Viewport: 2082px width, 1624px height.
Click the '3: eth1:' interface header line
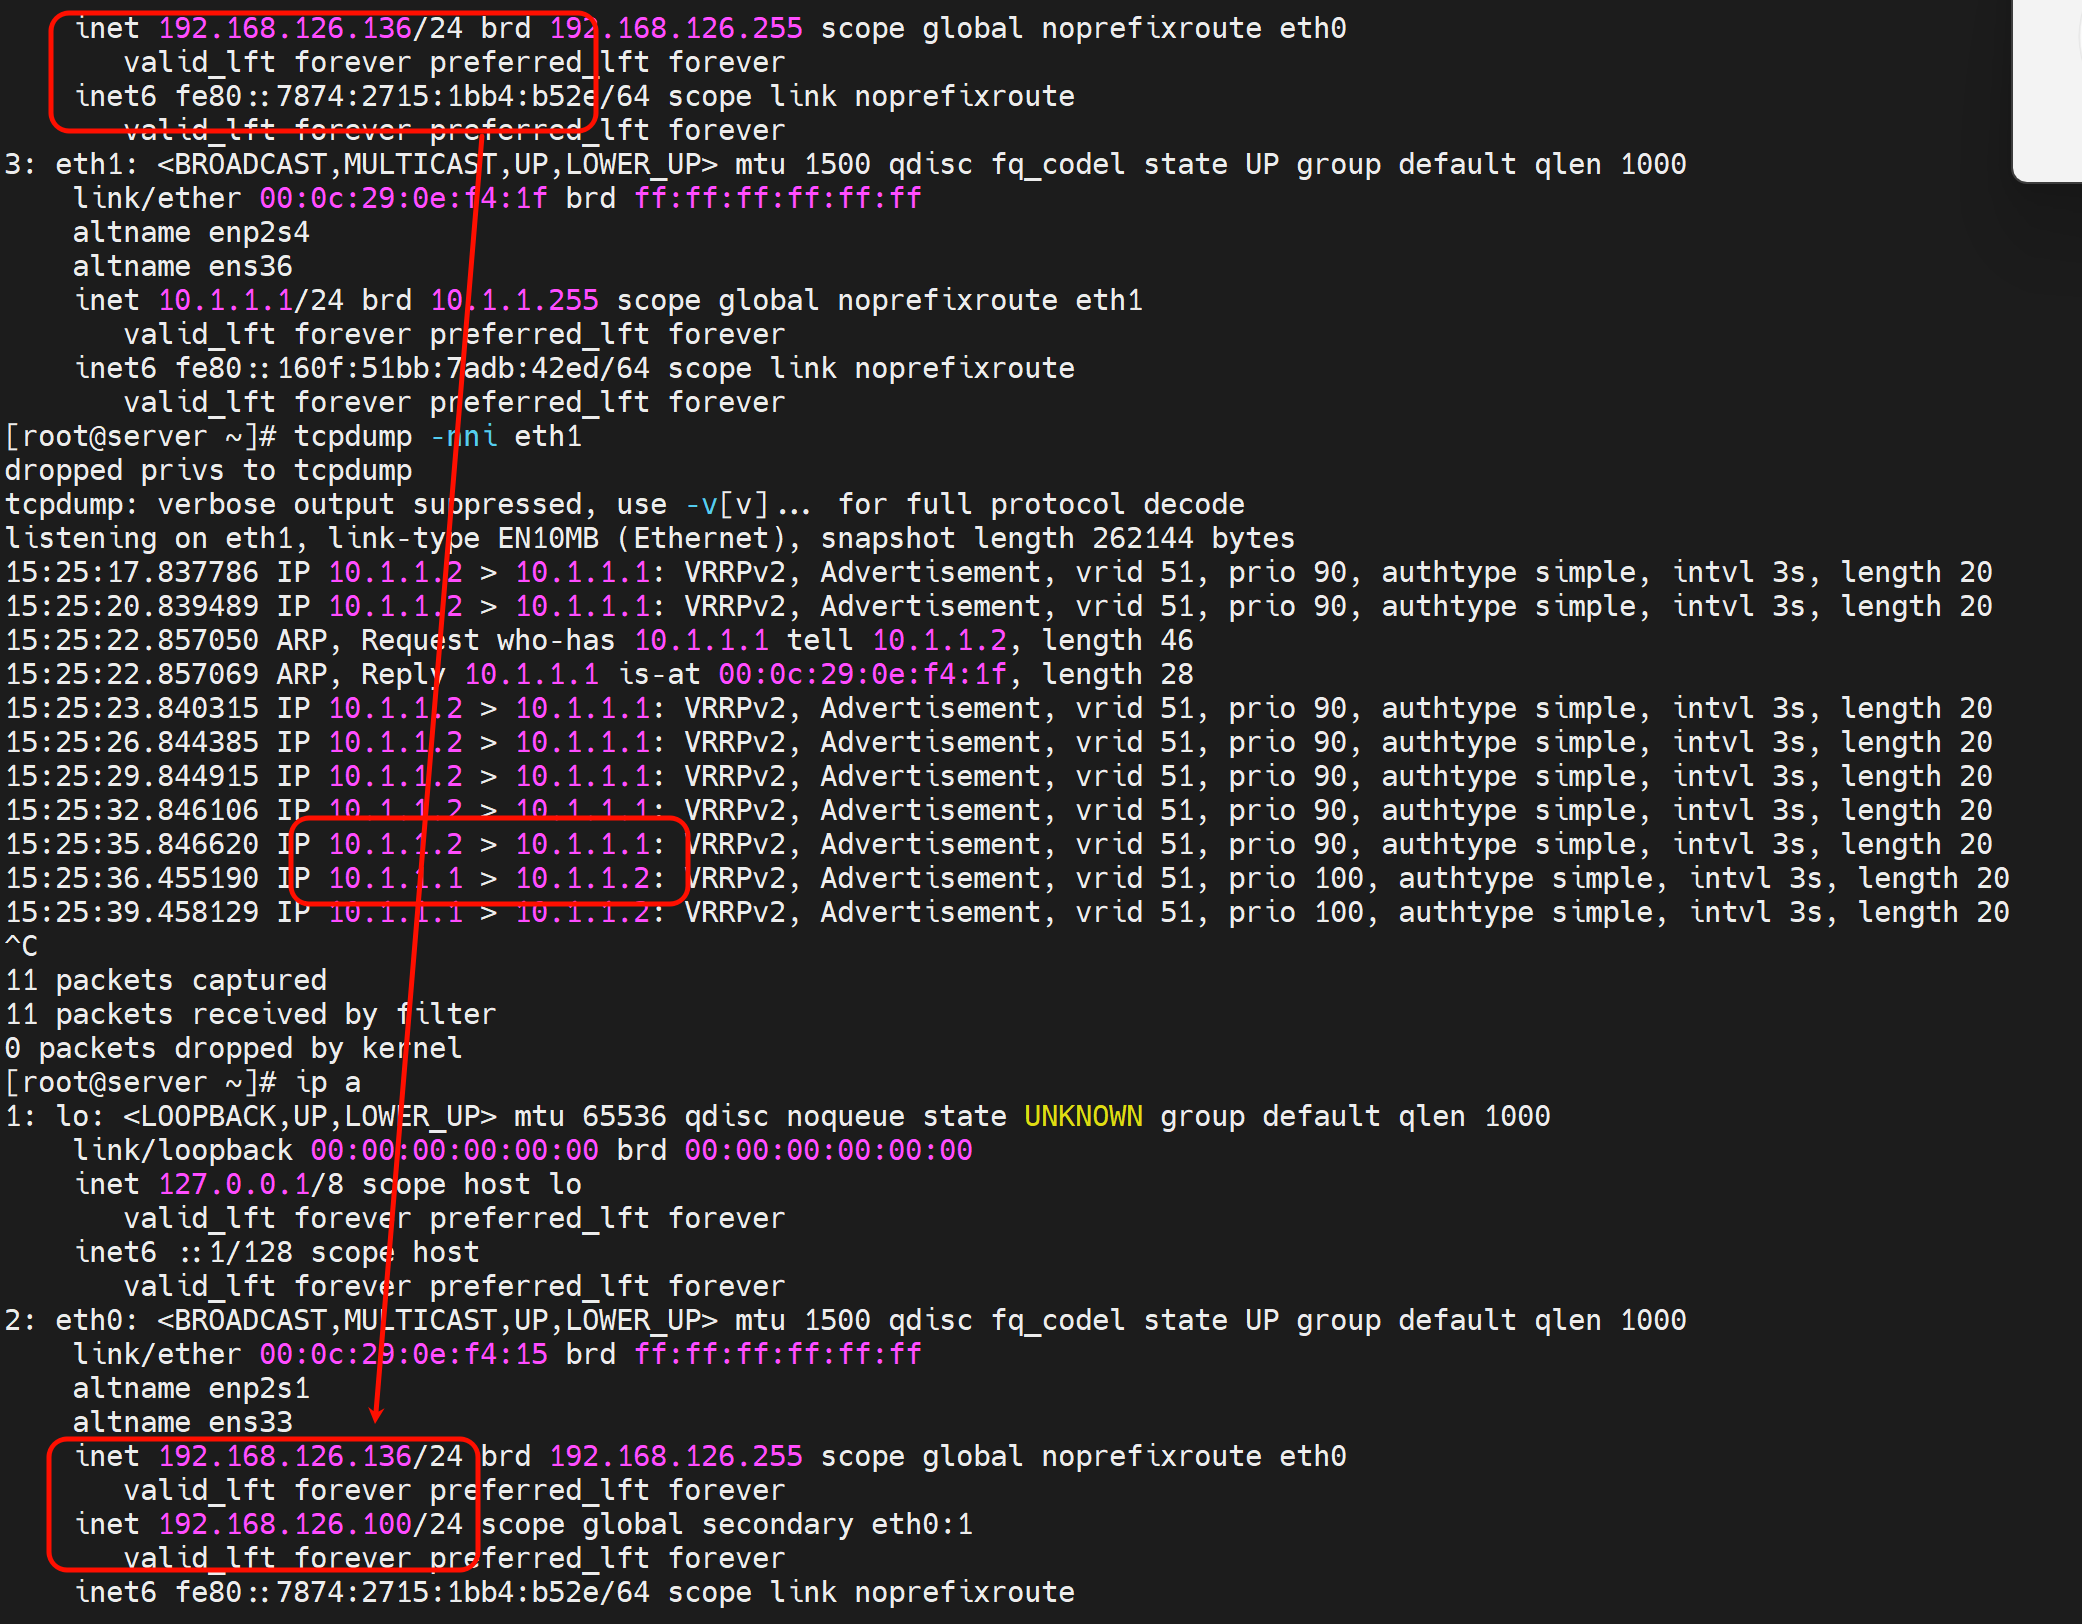(x=70, y=165)
